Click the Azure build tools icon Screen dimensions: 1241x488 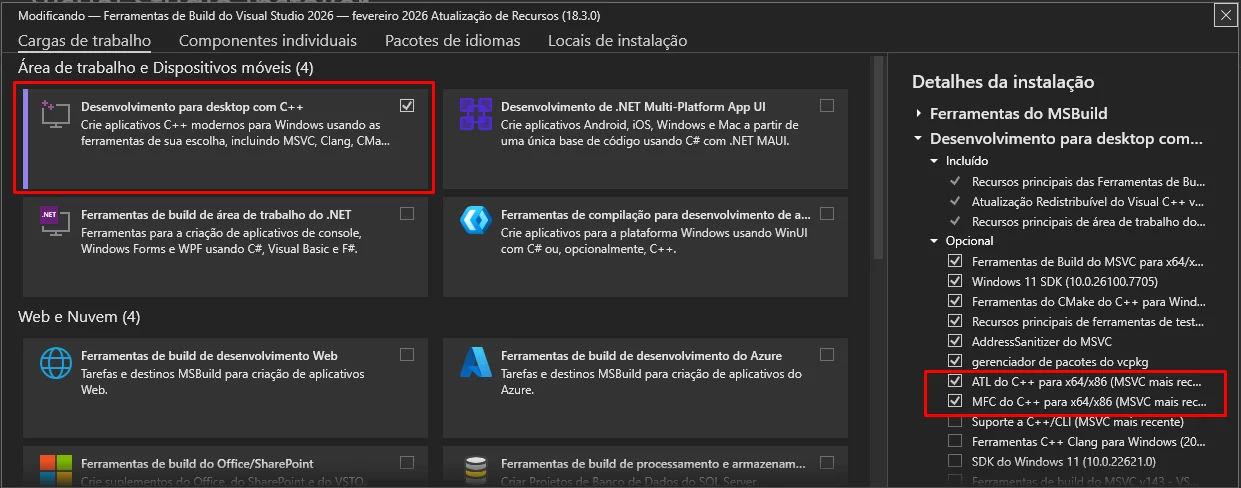click(476, 364)
